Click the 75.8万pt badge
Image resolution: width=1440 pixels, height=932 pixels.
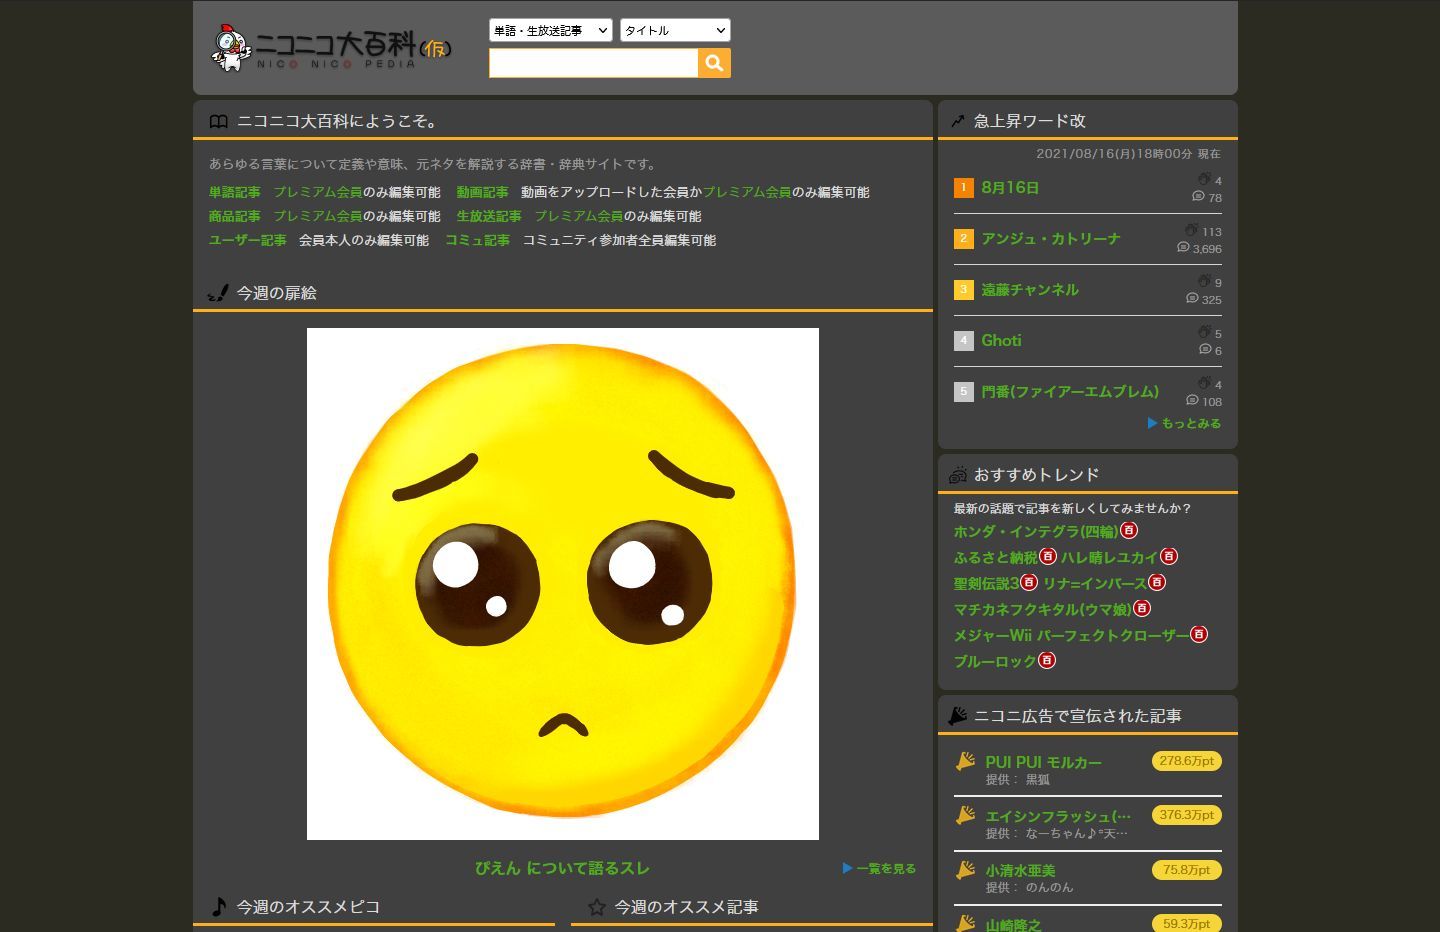point(1187,870)
